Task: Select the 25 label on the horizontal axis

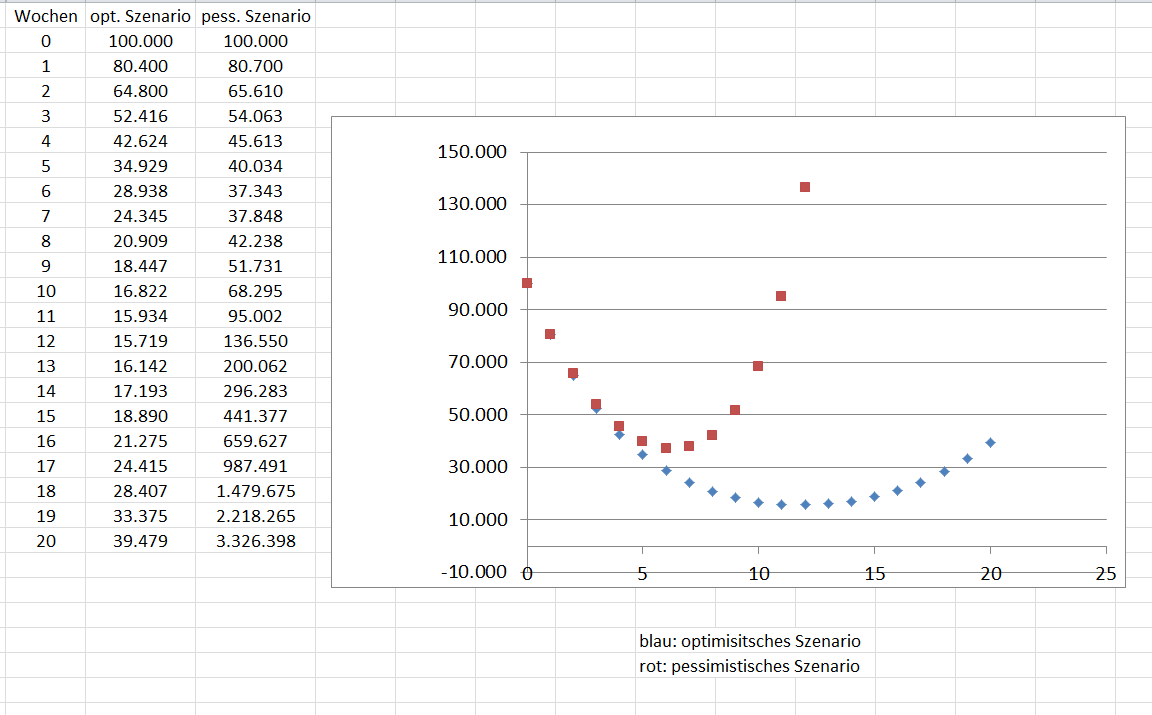Action: point(1105,573)
